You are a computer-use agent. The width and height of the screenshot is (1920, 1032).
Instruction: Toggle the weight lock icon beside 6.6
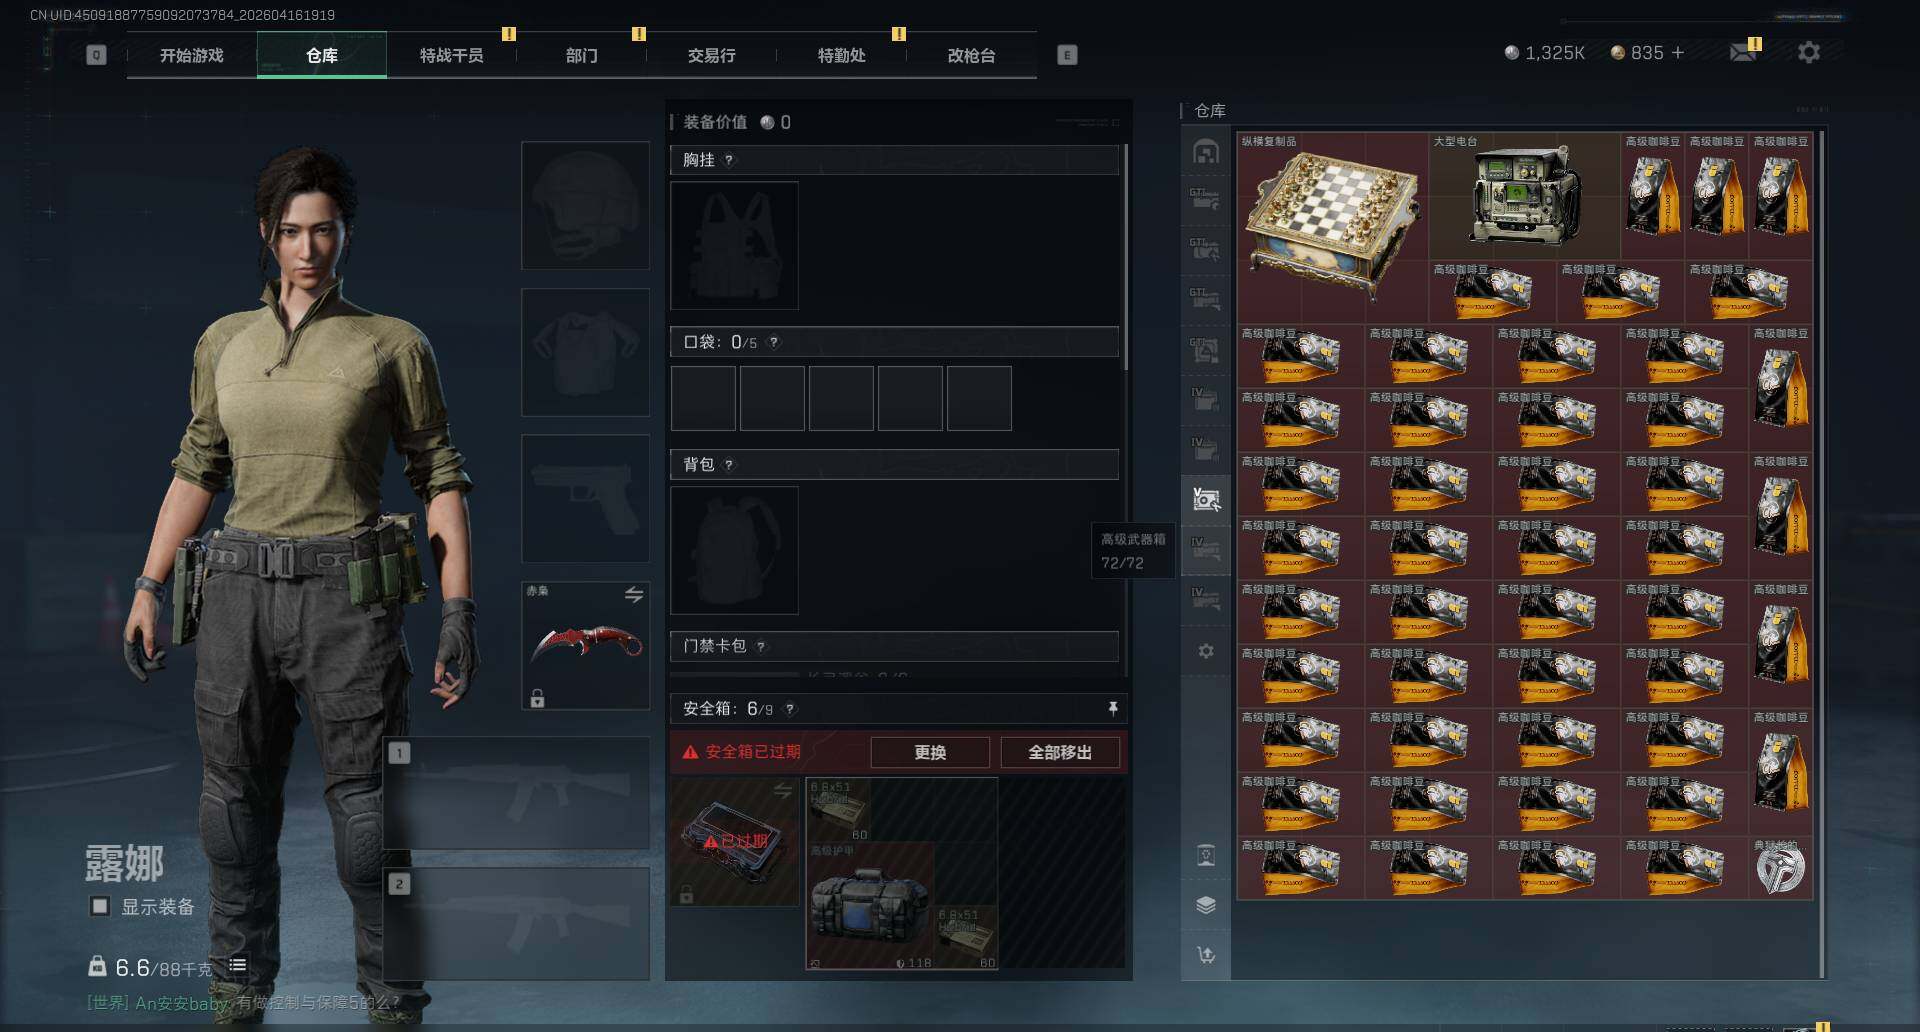[x=97, y=966]
